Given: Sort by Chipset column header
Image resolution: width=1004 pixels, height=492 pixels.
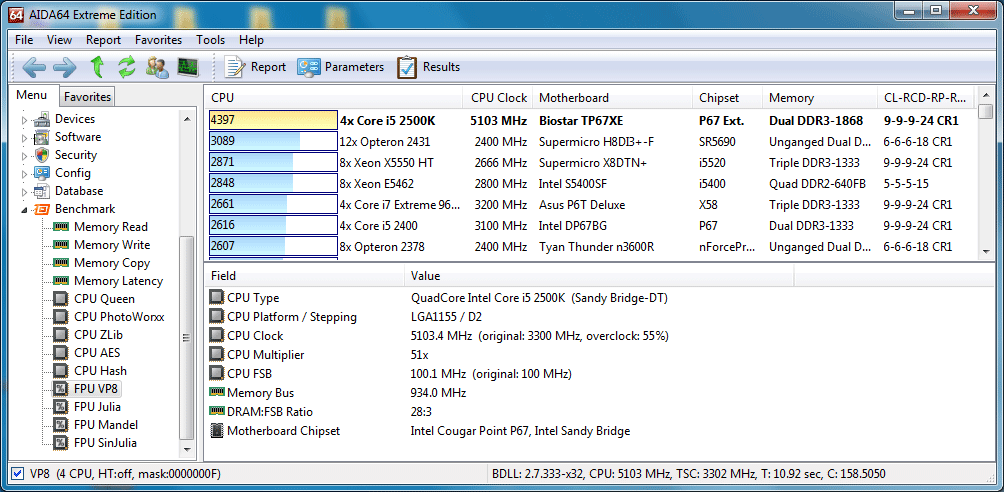Looking at the screenshot, I should 727,98.
